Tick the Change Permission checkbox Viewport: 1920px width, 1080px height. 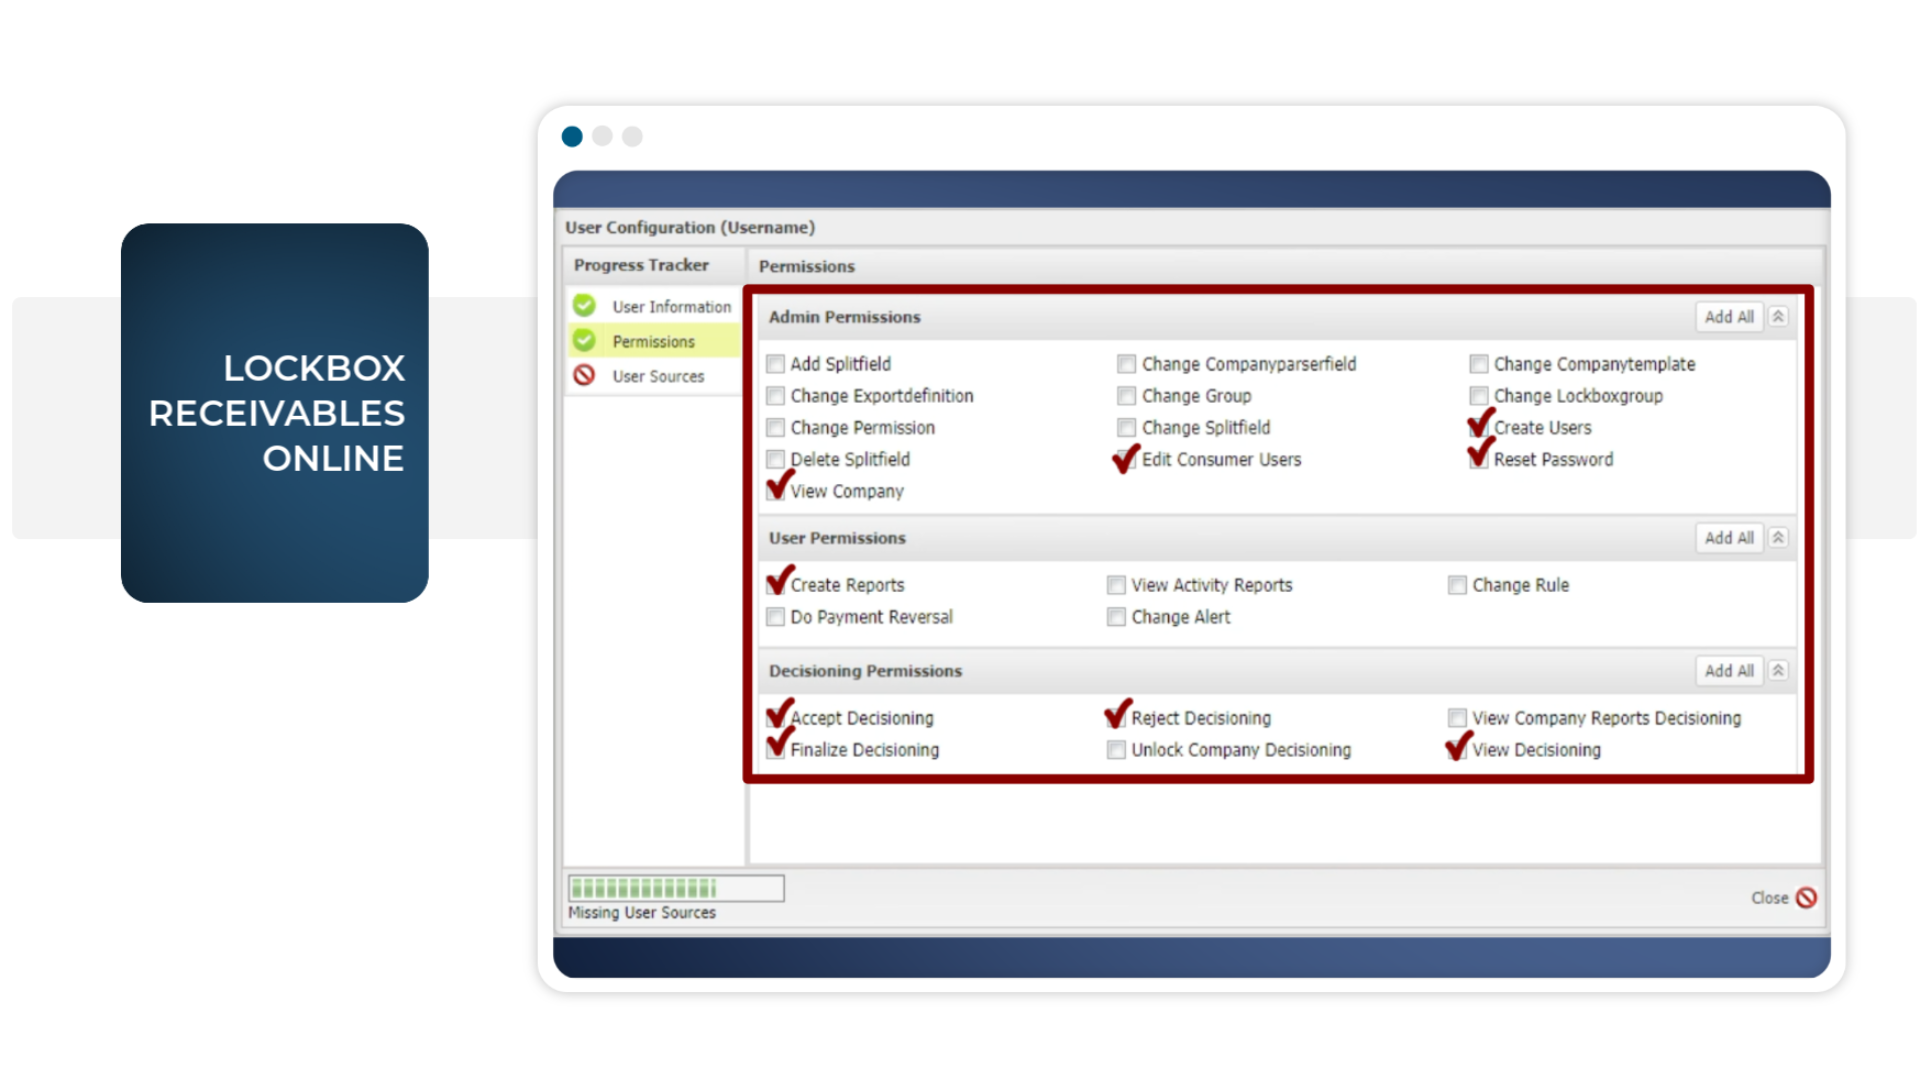pyautogui.click(x=775, y=427)
